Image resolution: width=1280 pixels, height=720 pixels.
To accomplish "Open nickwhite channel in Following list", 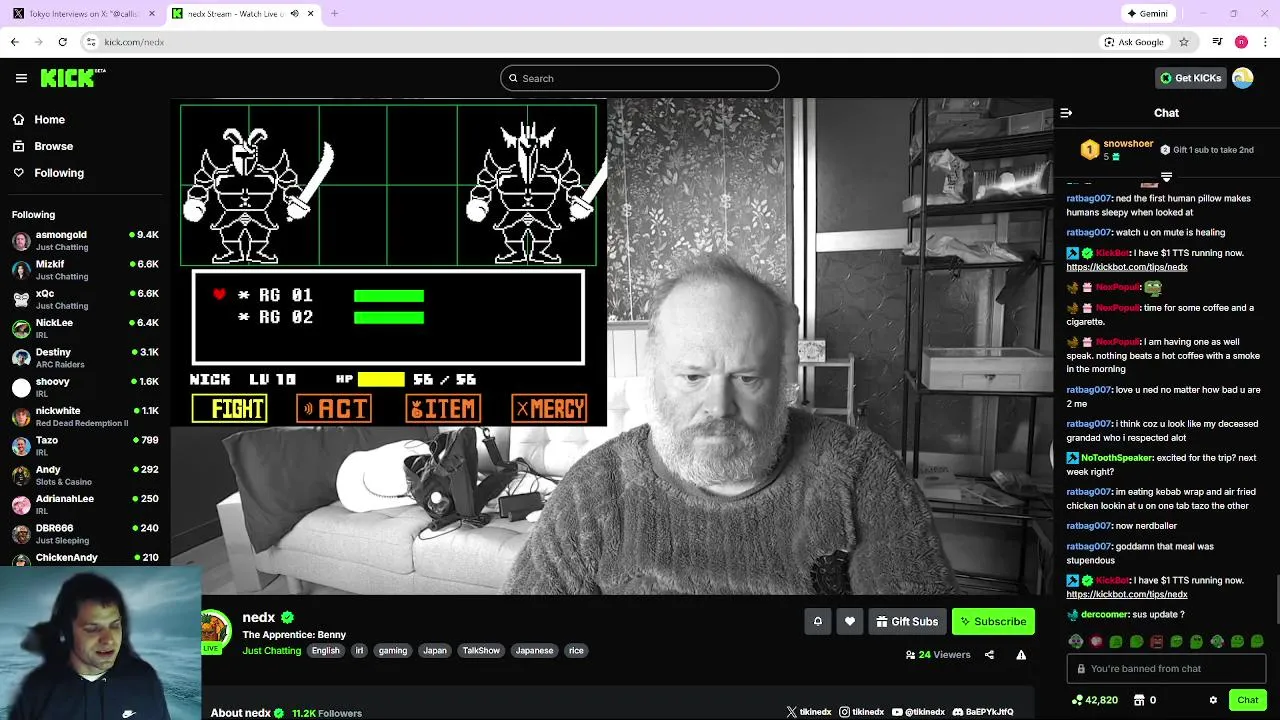I will (x=85, y=416).
